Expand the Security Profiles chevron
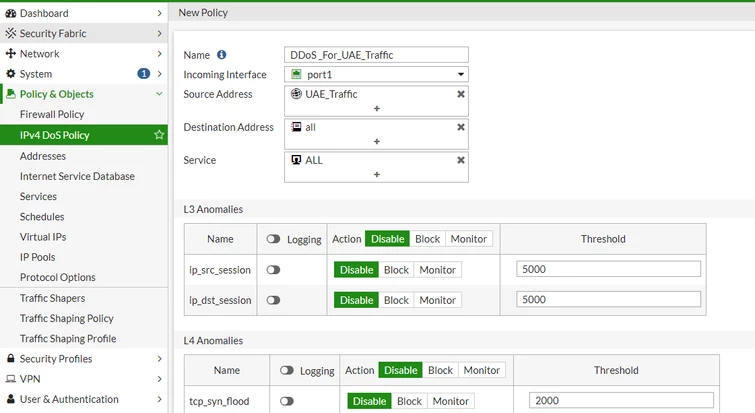 coord(159,359)
